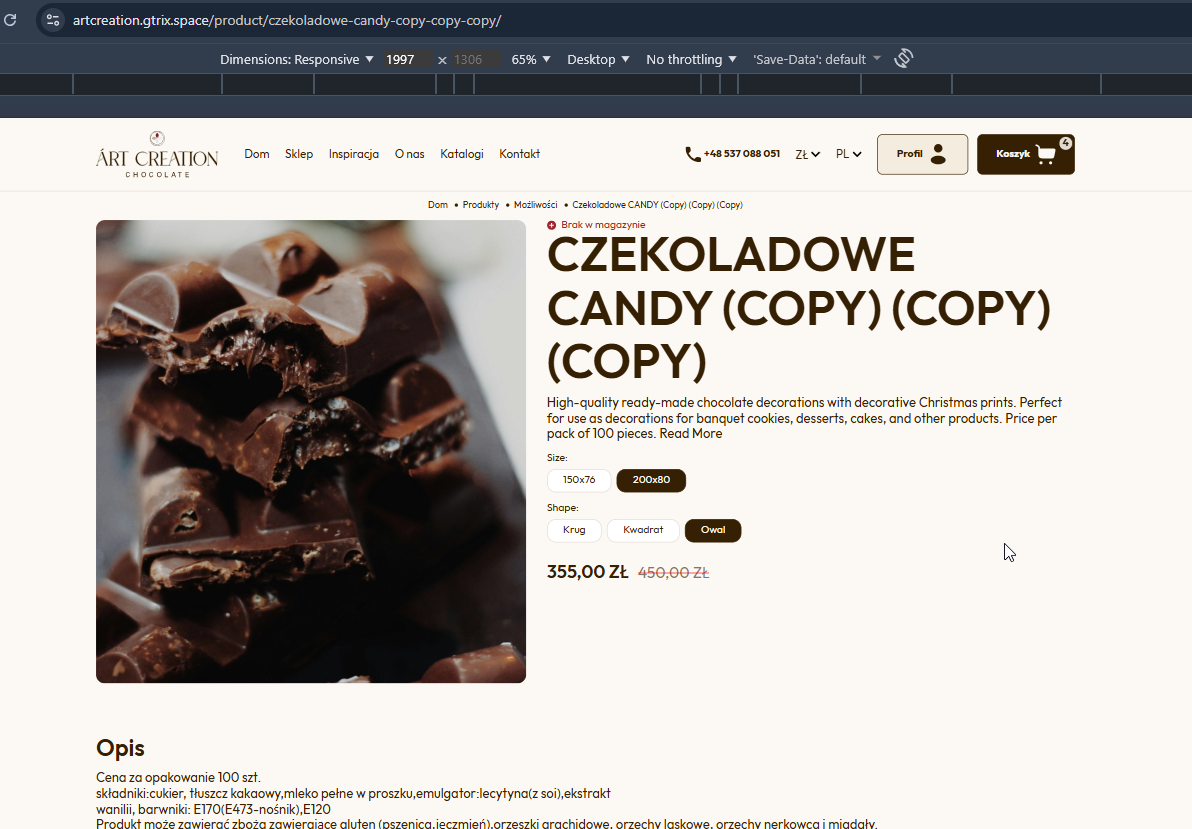Click the browser reload icon
1192x829 pixels.
10,20
